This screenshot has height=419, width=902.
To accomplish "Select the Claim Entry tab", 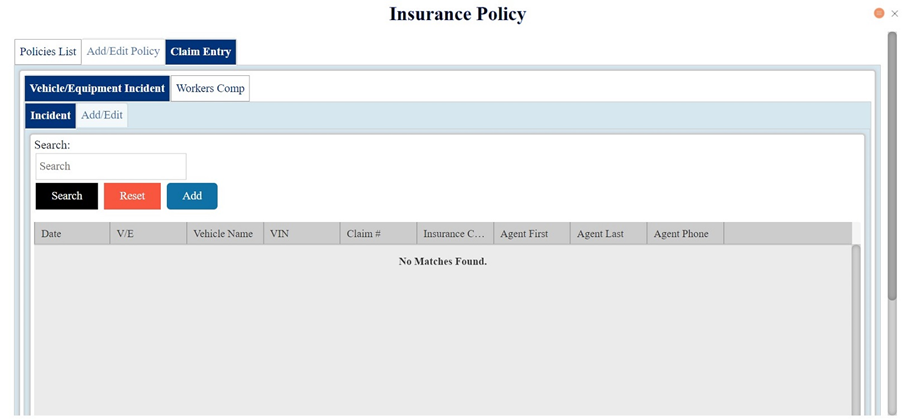I will click(x=200, y=52).
